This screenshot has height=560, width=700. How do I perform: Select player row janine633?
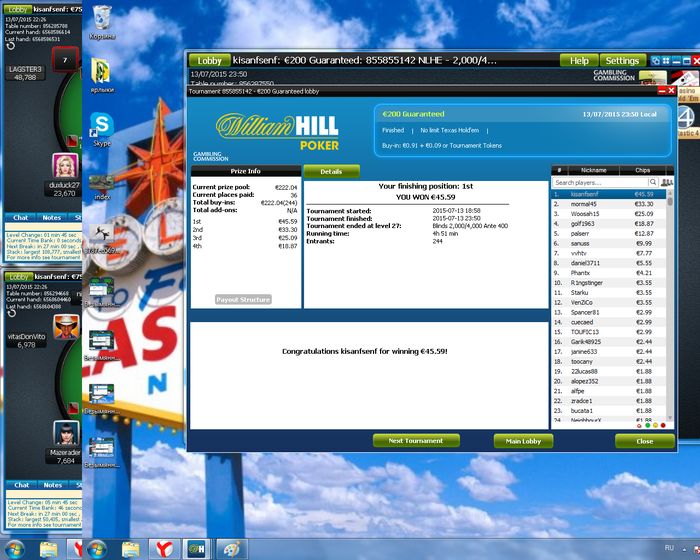click(x=609, y=351)
